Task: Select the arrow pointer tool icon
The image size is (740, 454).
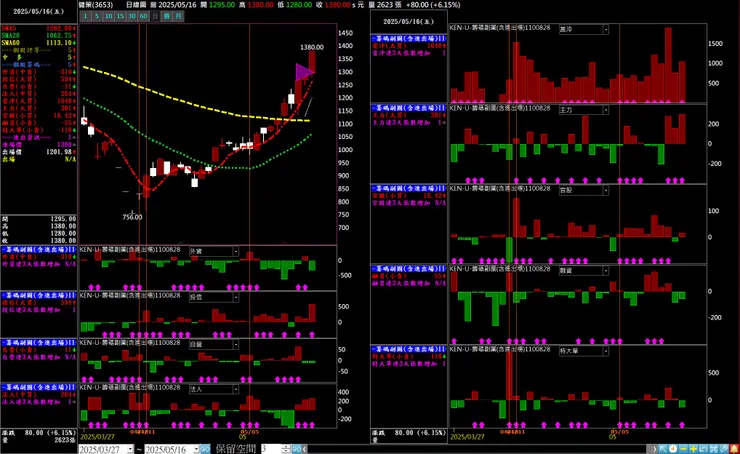Action: tap(663, 449)
